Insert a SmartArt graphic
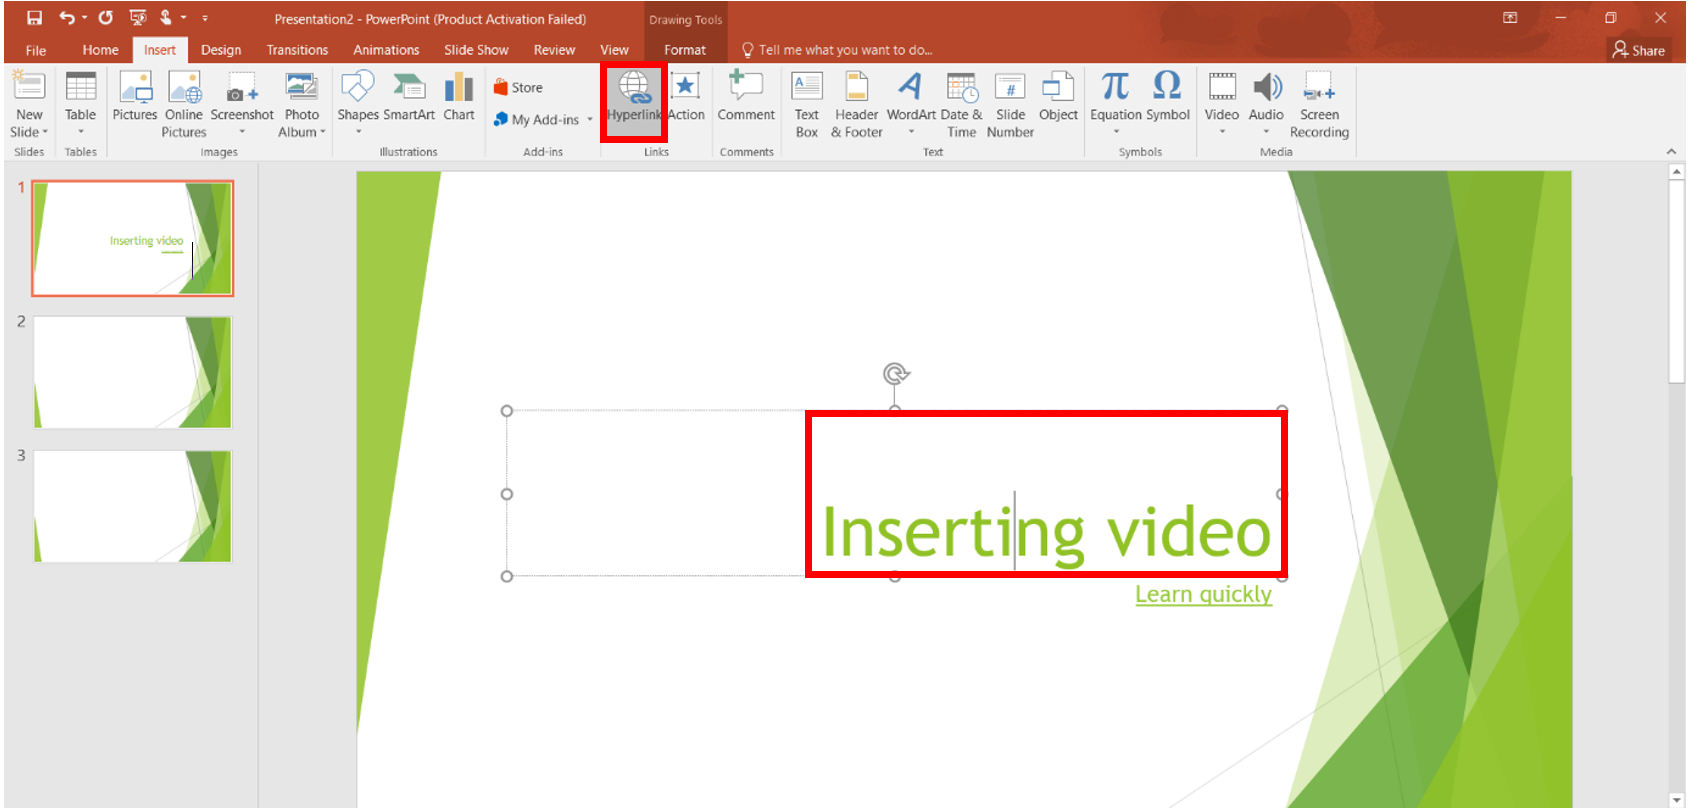1690x808 pixels. (409, 97)
